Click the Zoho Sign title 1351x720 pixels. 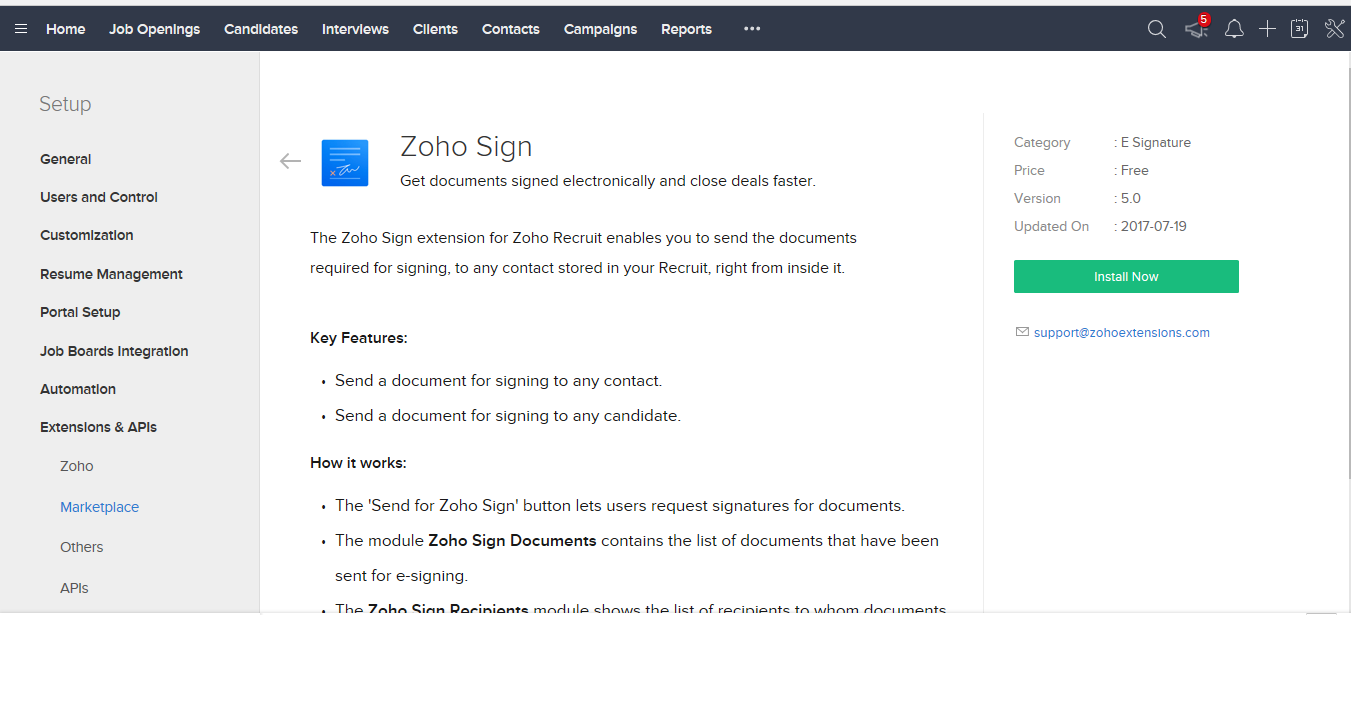pos(466,146)
